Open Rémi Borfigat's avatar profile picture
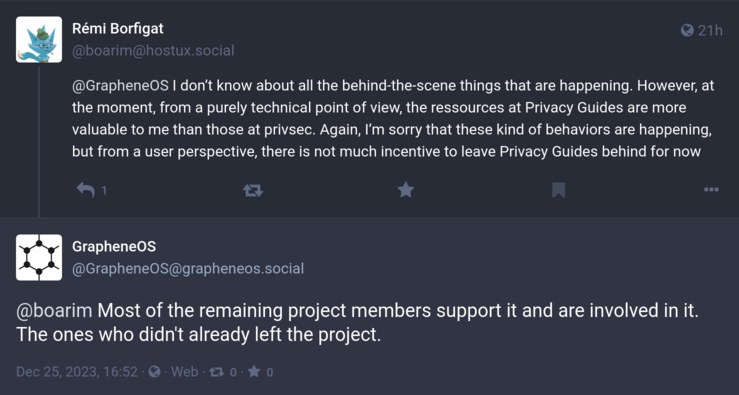Viewport: 739px width, 395px height. tap(39, 40)
